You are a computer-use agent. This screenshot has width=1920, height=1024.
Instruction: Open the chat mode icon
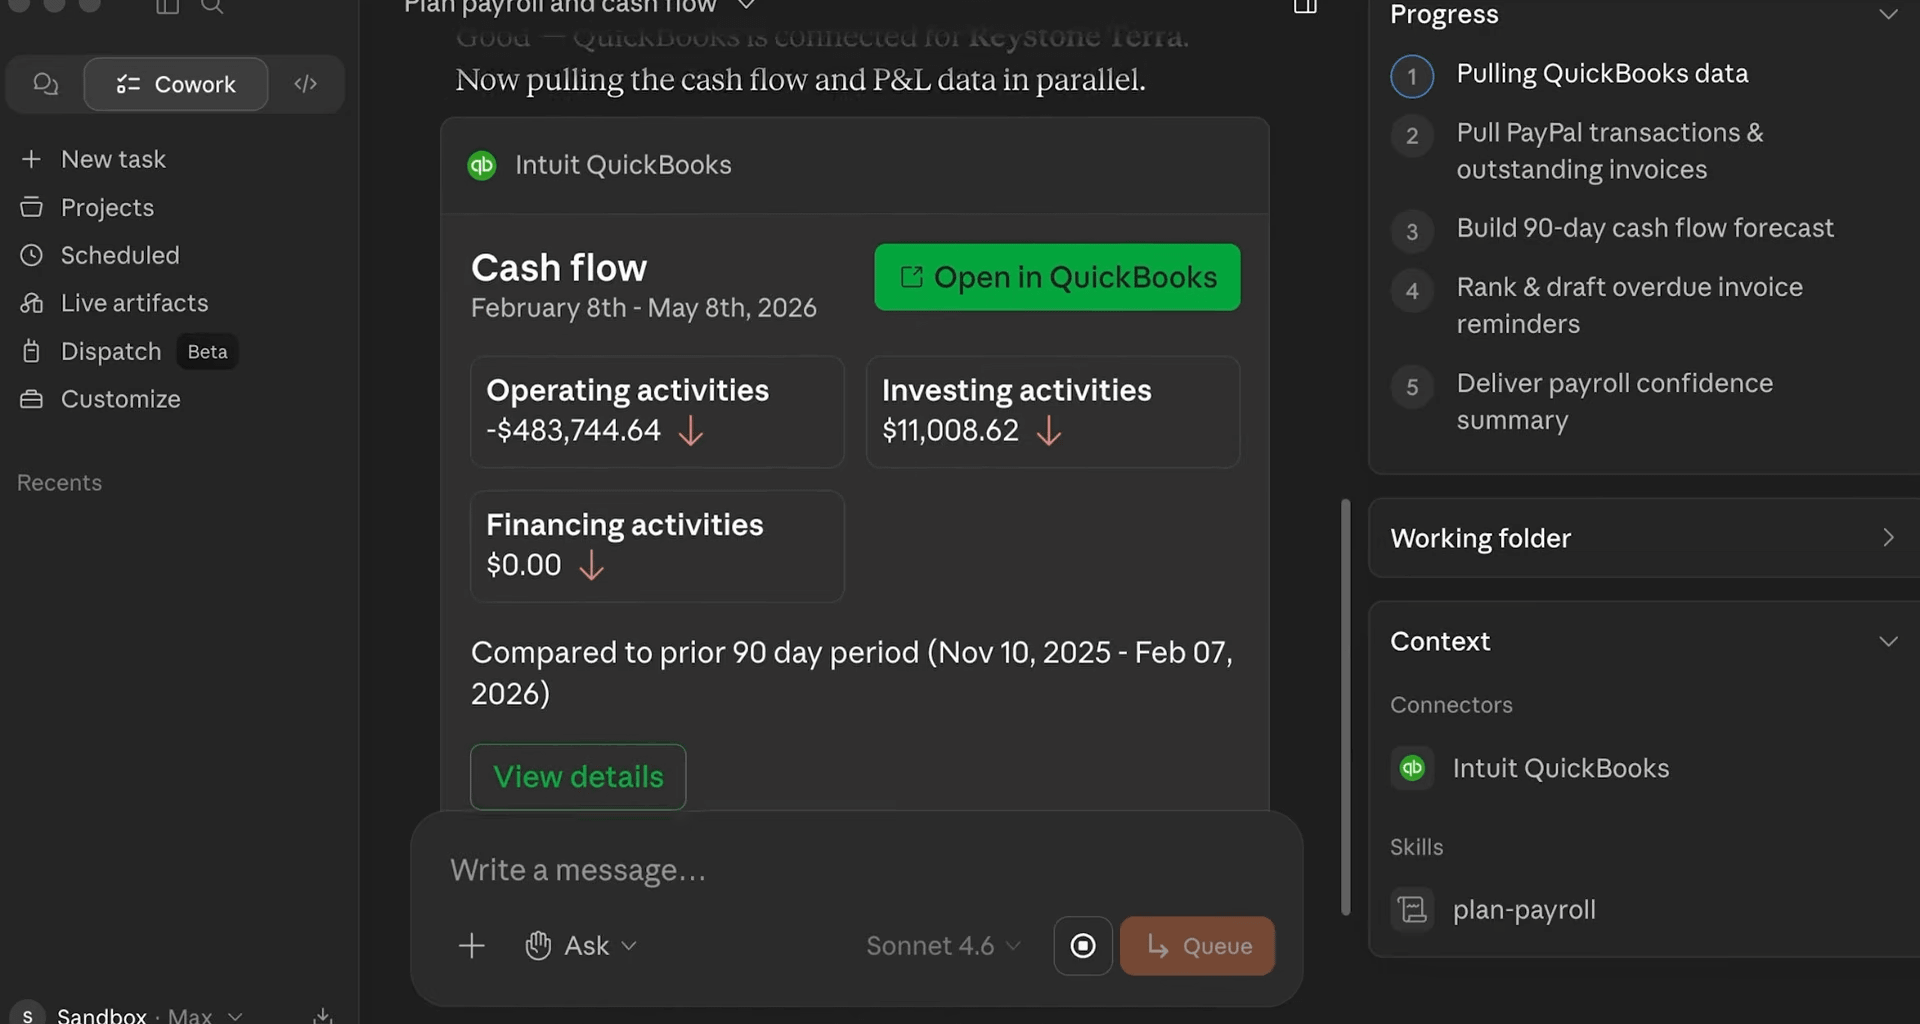point(45,84)
